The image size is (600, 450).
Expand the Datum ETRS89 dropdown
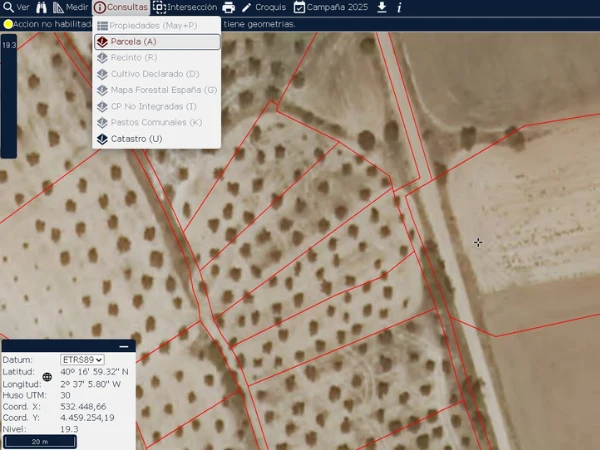[82, 359]
